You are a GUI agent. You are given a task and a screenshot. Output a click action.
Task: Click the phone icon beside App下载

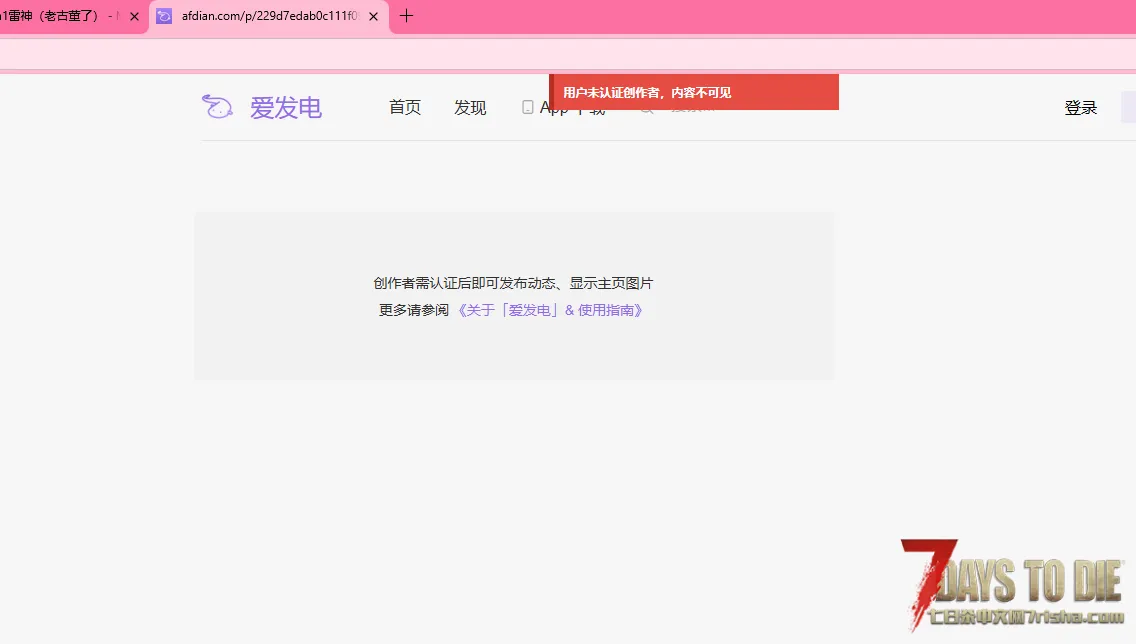tap(528, 107)
